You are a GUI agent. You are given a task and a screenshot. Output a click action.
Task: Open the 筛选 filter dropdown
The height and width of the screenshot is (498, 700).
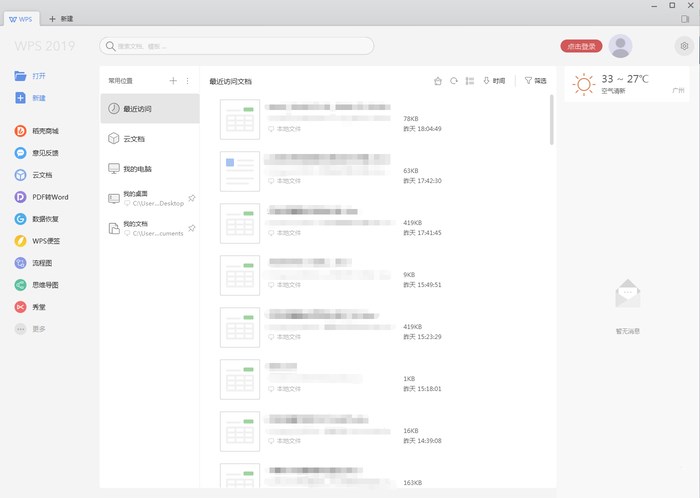pos(535,81)
